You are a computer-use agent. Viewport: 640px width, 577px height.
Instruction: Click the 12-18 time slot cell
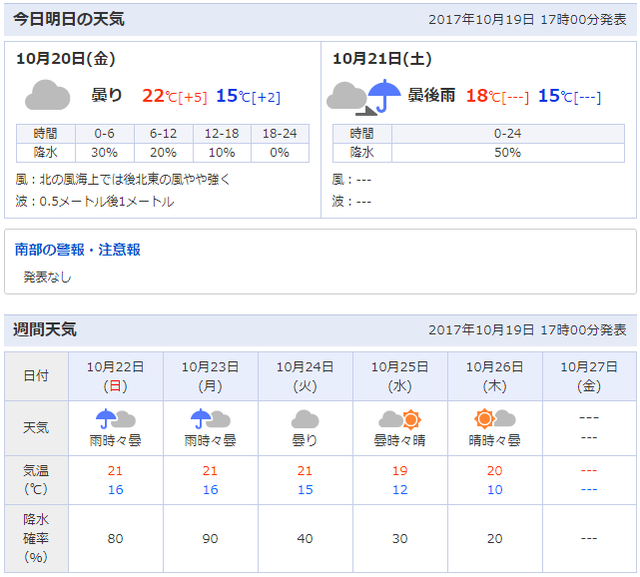pyautogui.click(x=222, y=133)
